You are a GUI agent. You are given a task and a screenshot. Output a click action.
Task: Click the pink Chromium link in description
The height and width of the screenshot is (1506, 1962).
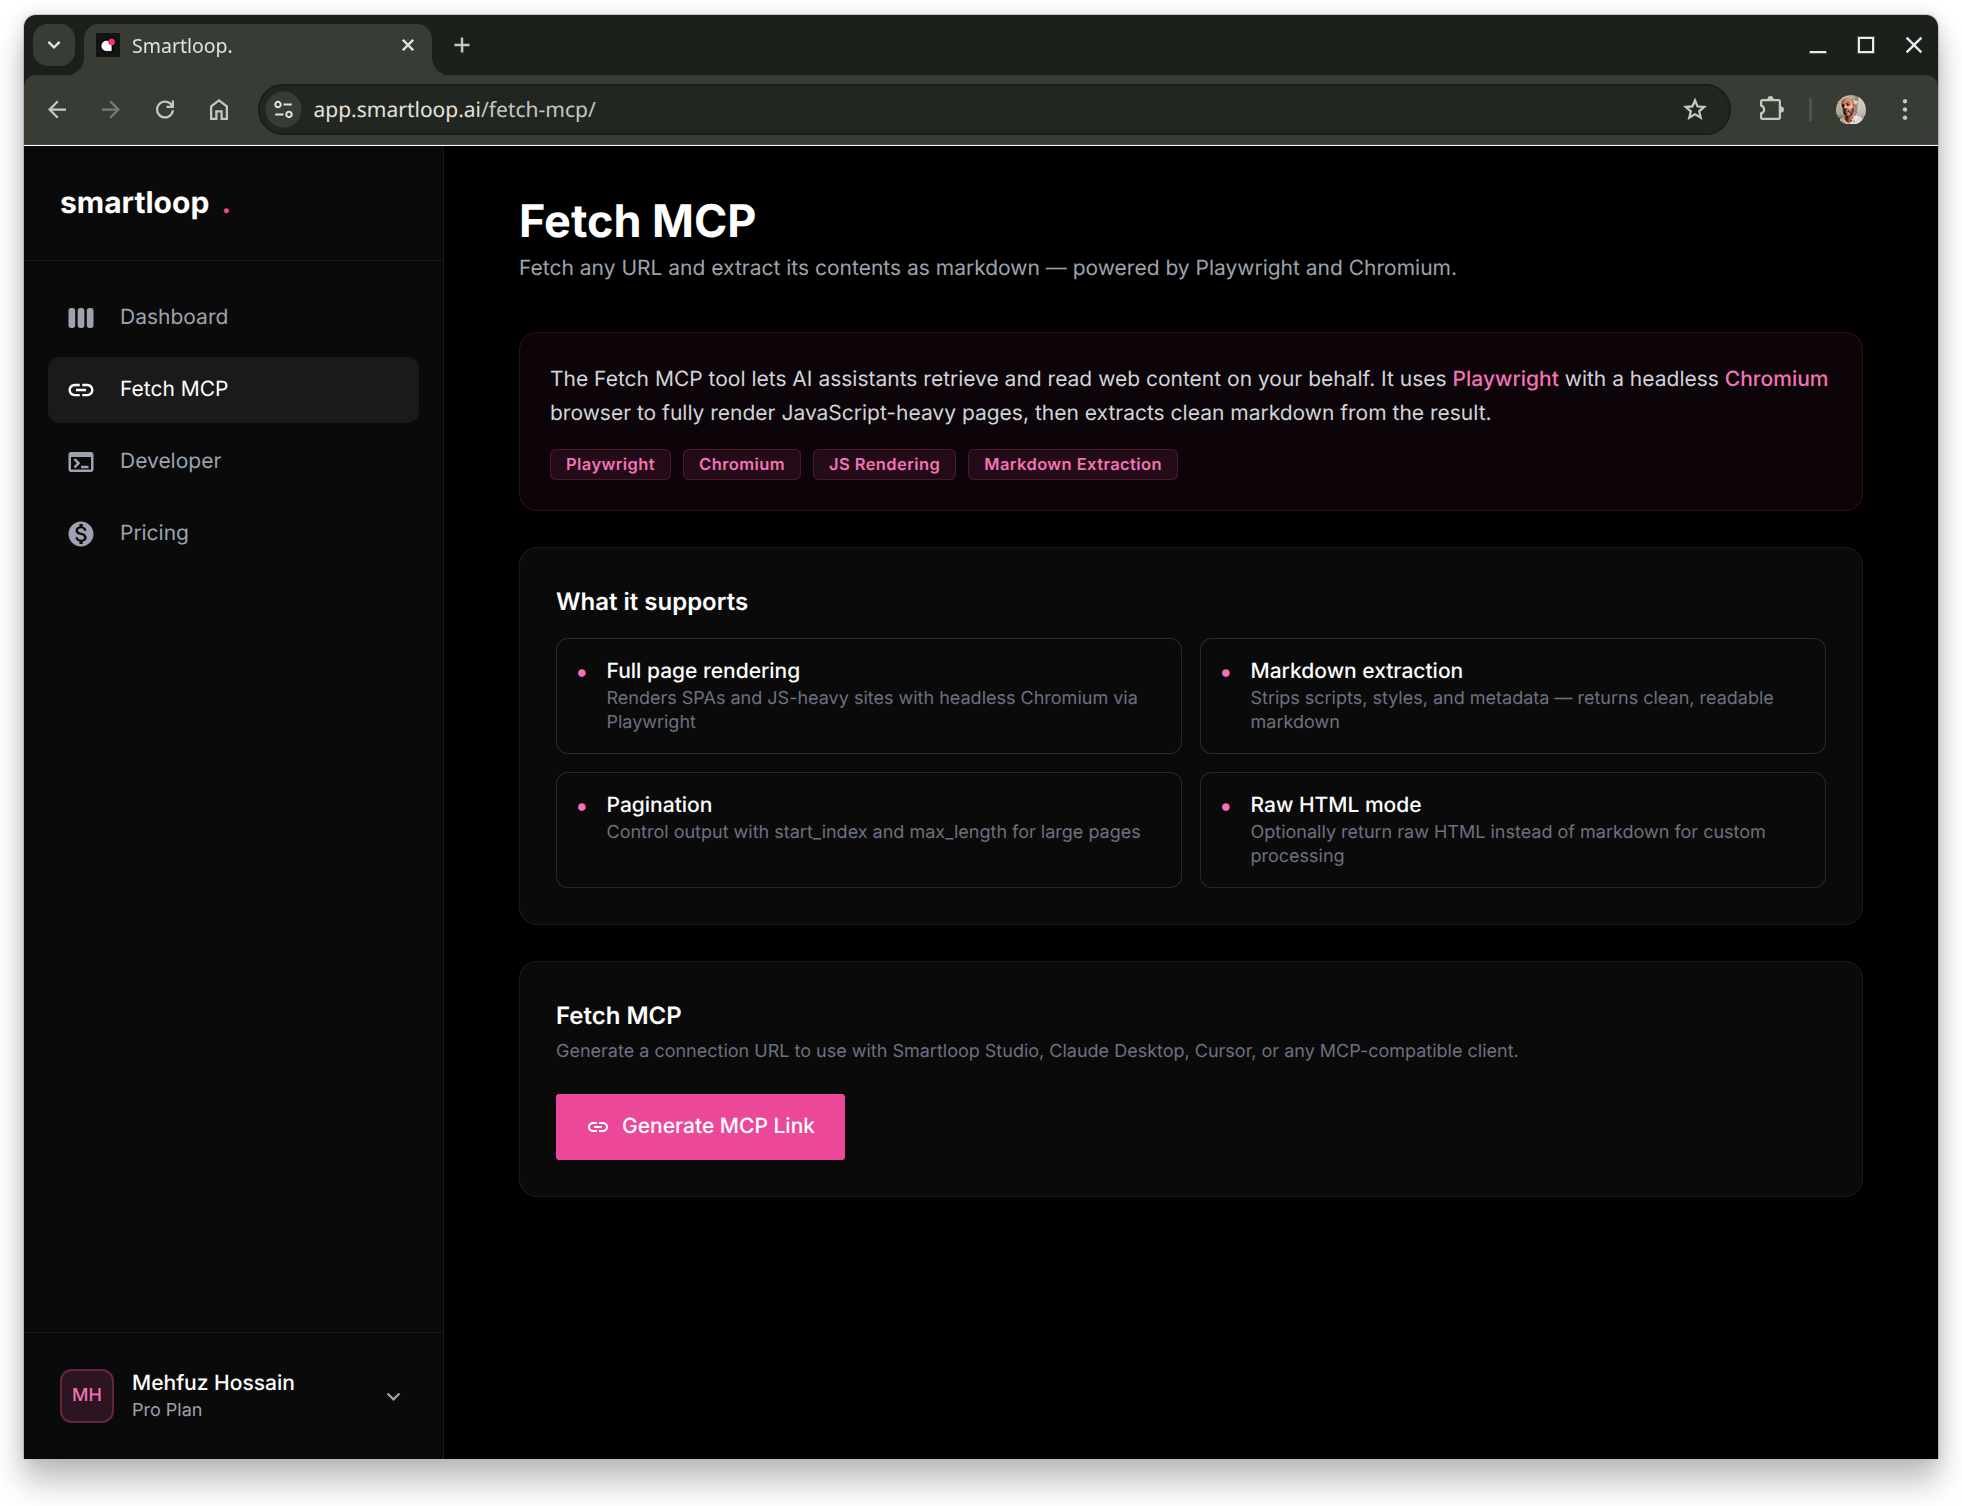(1776, 379)
